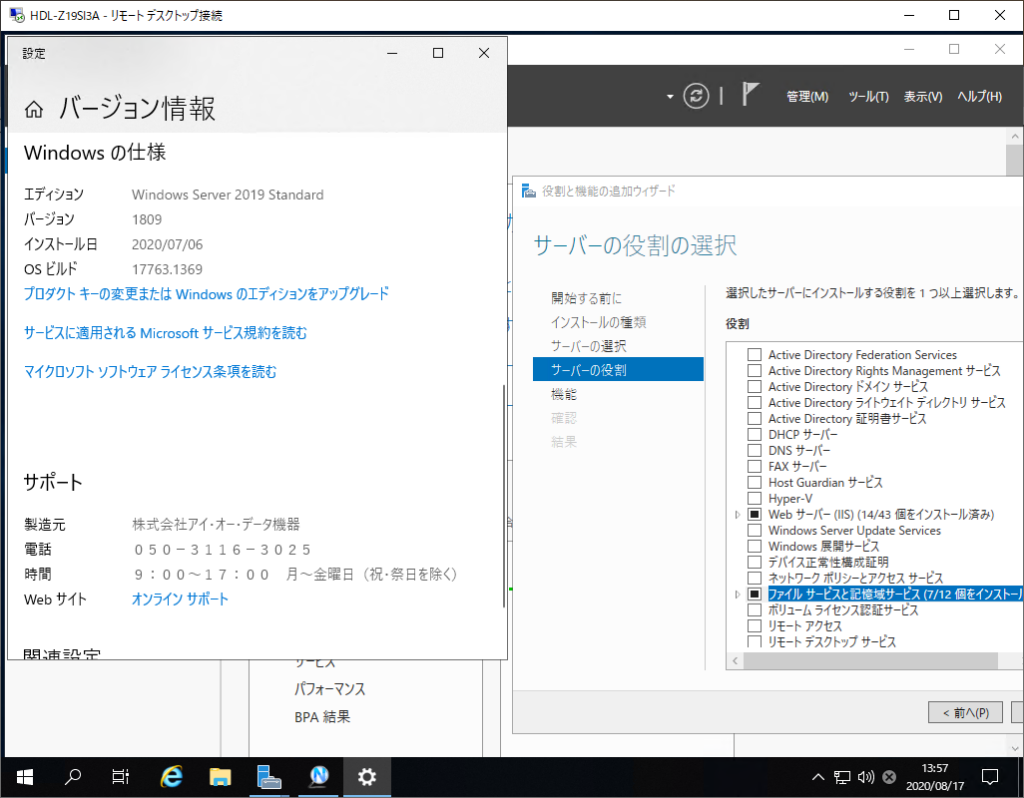This screenshot has width=1024, height=798.
Task: Show hidden system tray icons
Action: pos(818,777)
